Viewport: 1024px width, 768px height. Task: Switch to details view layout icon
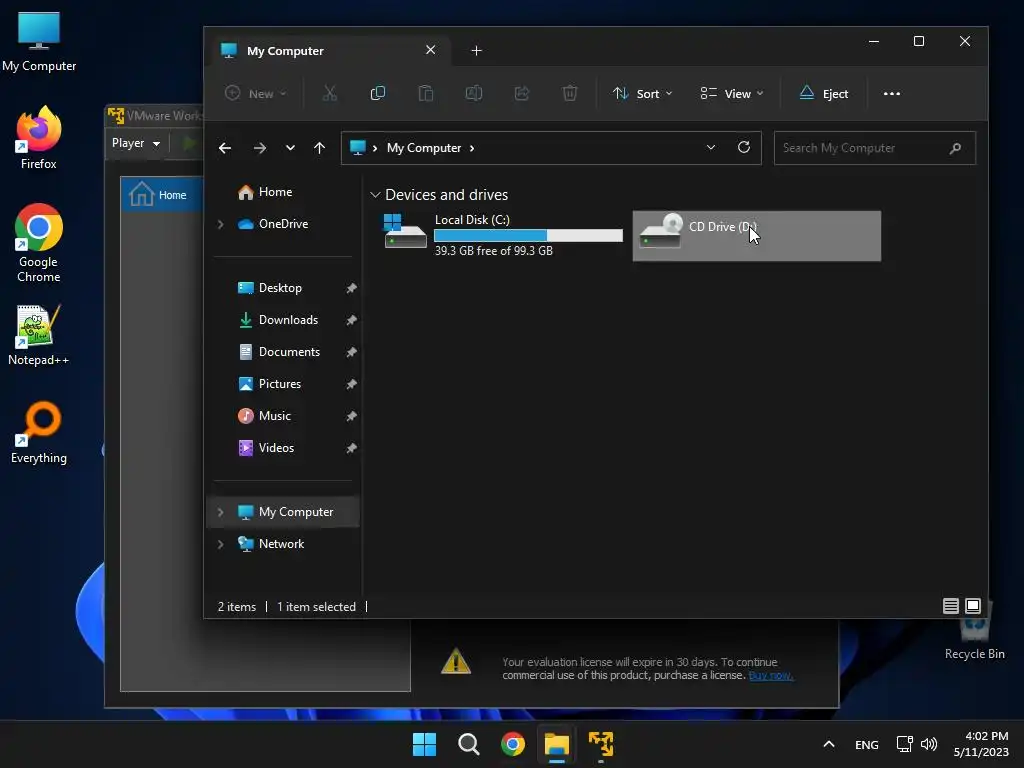pos(950,606)
